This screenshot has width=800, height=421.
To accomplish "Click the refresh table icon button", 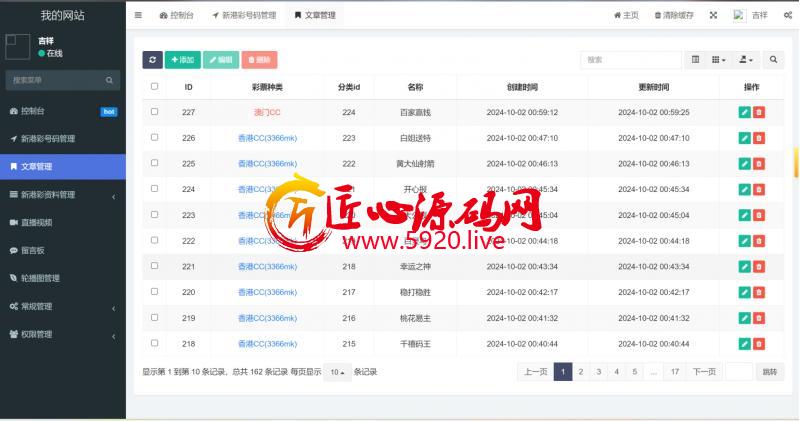I will [x=152, y=60].
